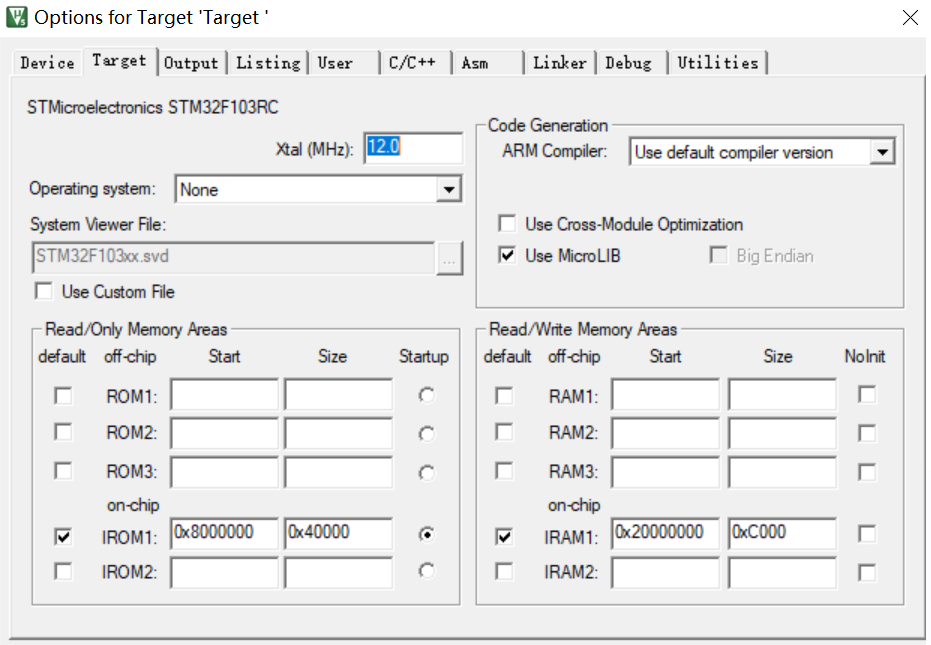
Task: Click the IROM2 Start field
Action: pos(224,573)
